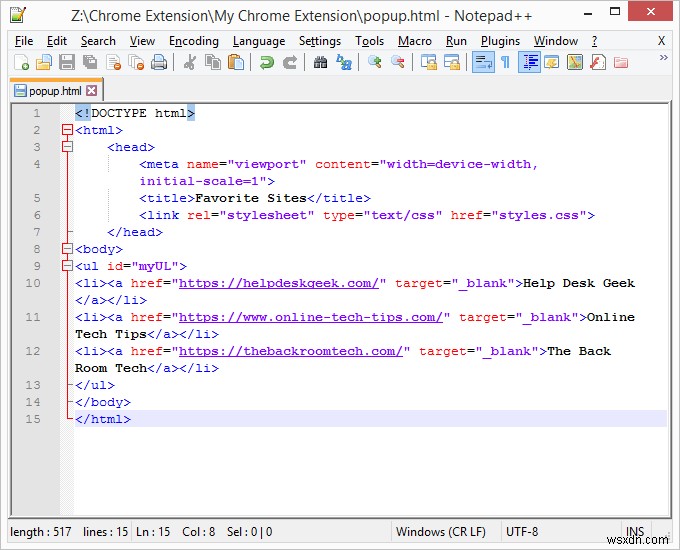Open the Run menu
The height and width of the screenshot is (550, 680).
click(456, 41)
